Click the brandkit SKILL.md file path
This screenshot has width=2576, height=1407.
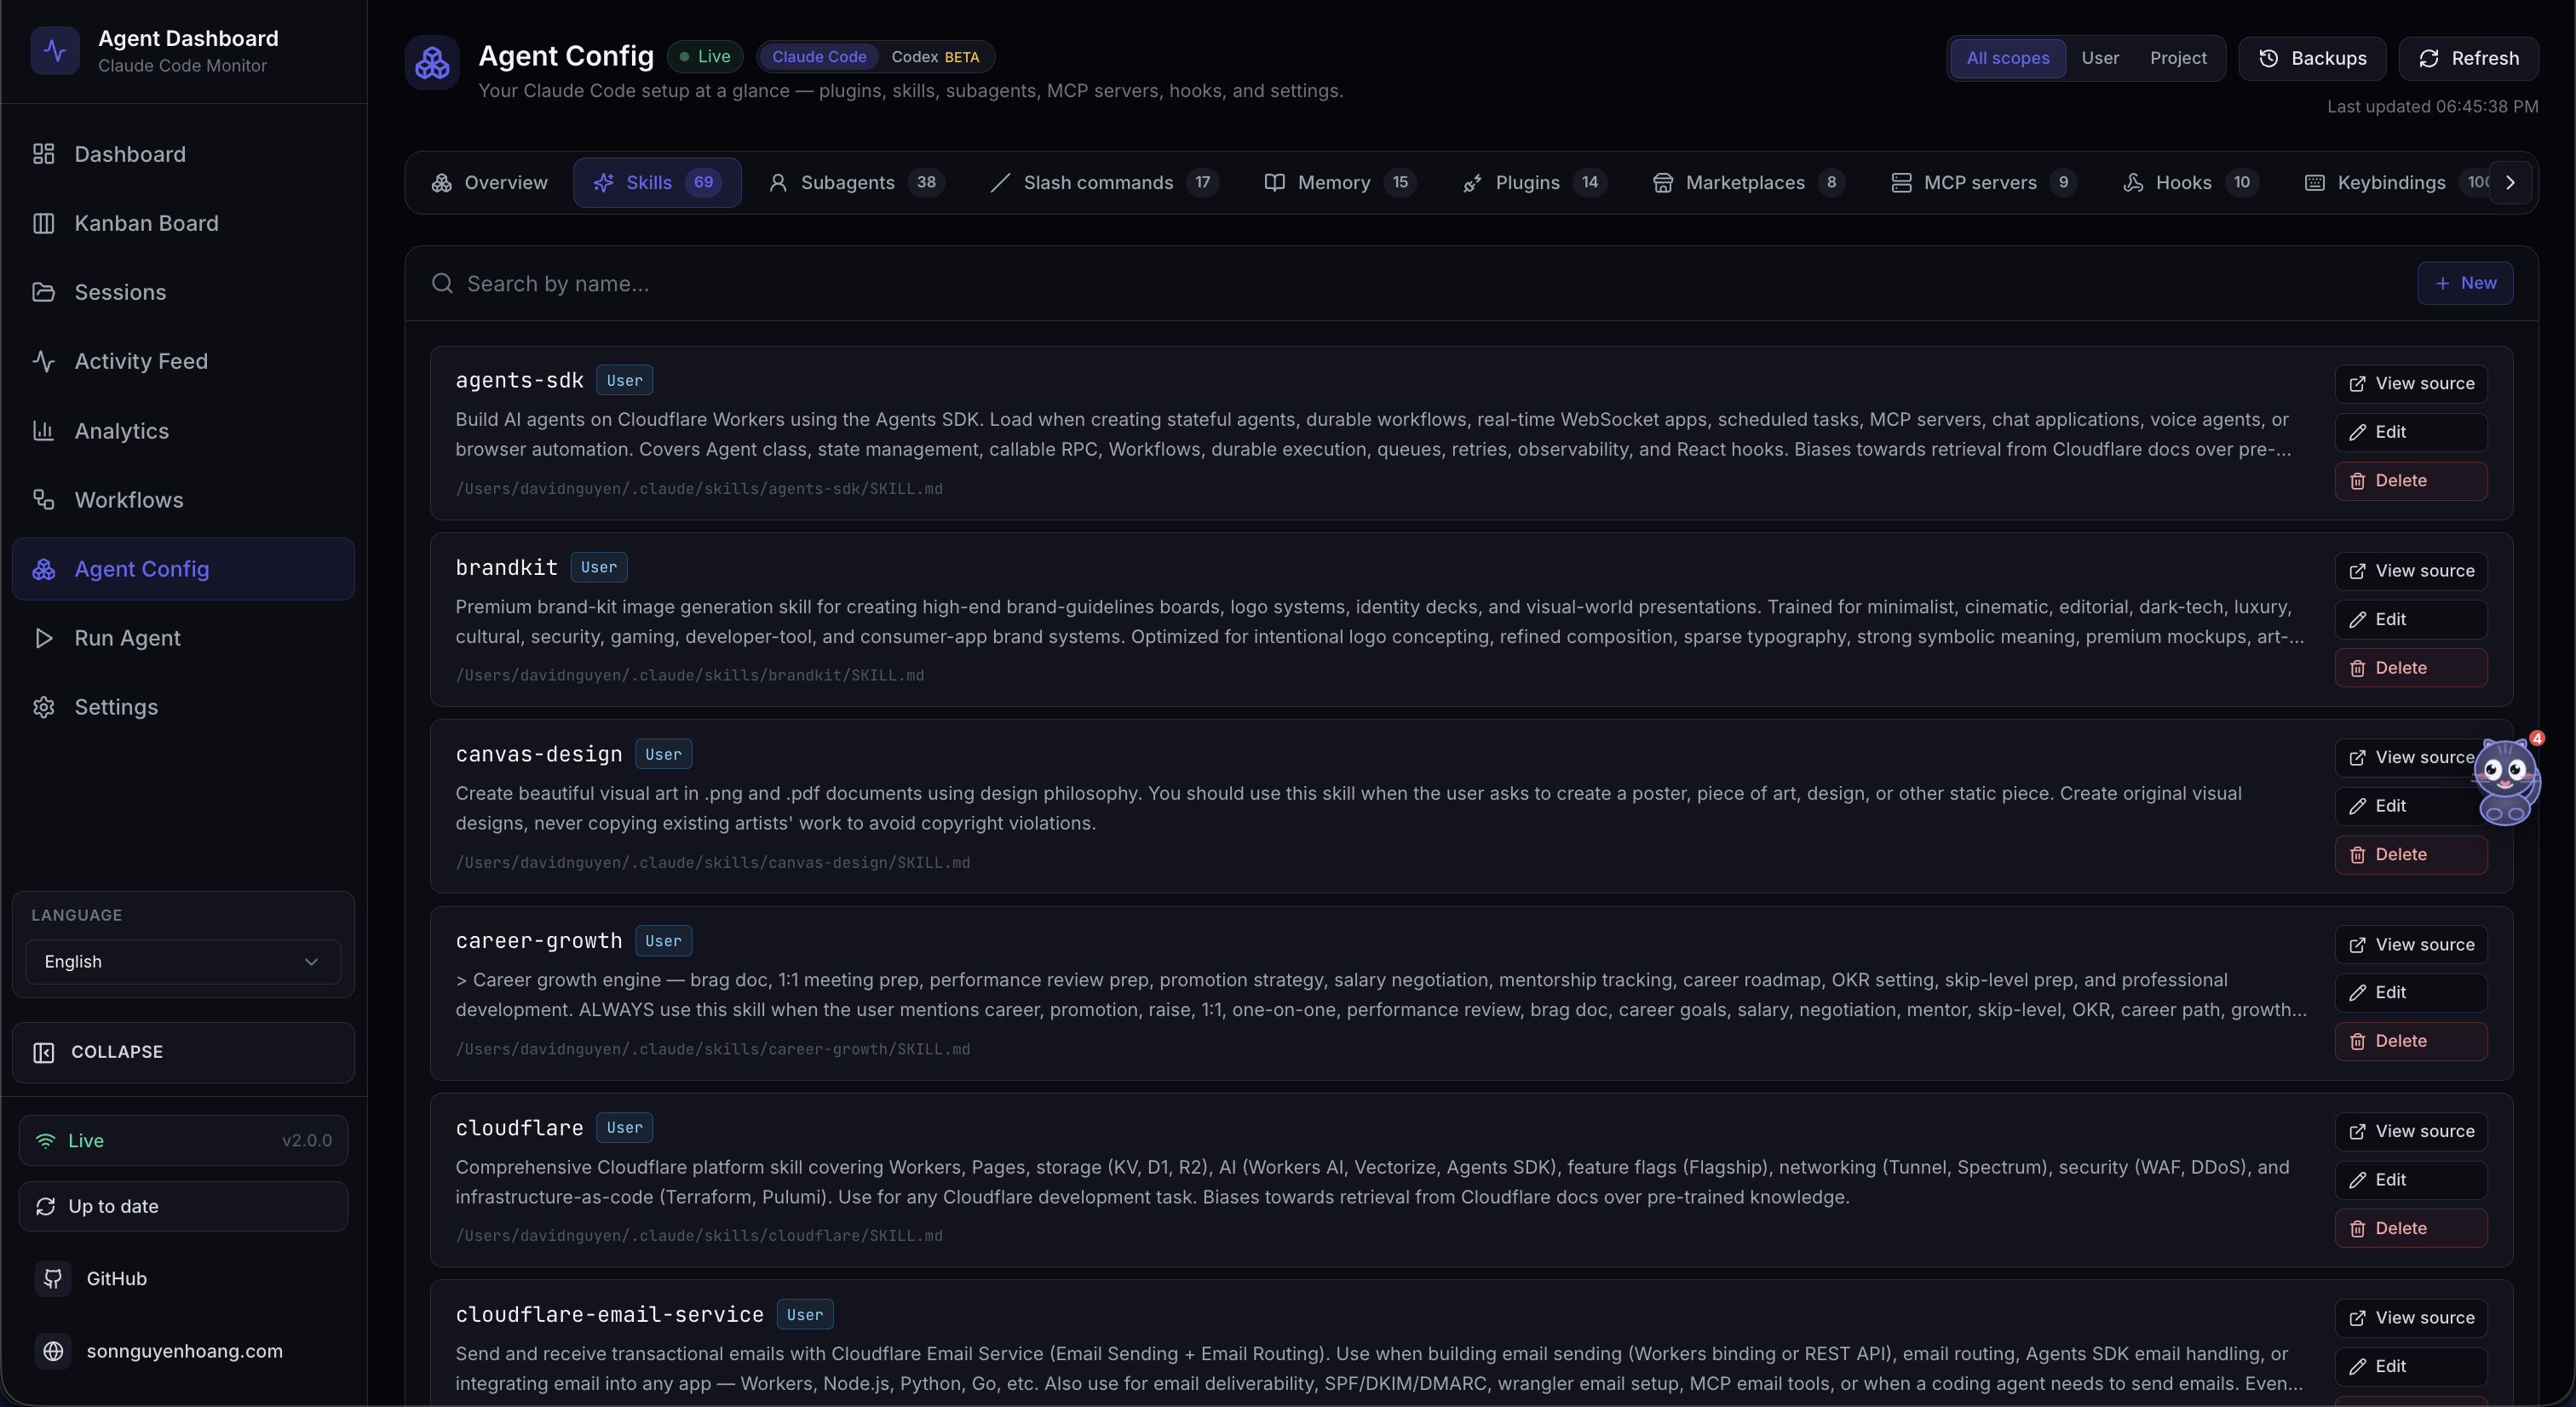click(x=690, y=676)
